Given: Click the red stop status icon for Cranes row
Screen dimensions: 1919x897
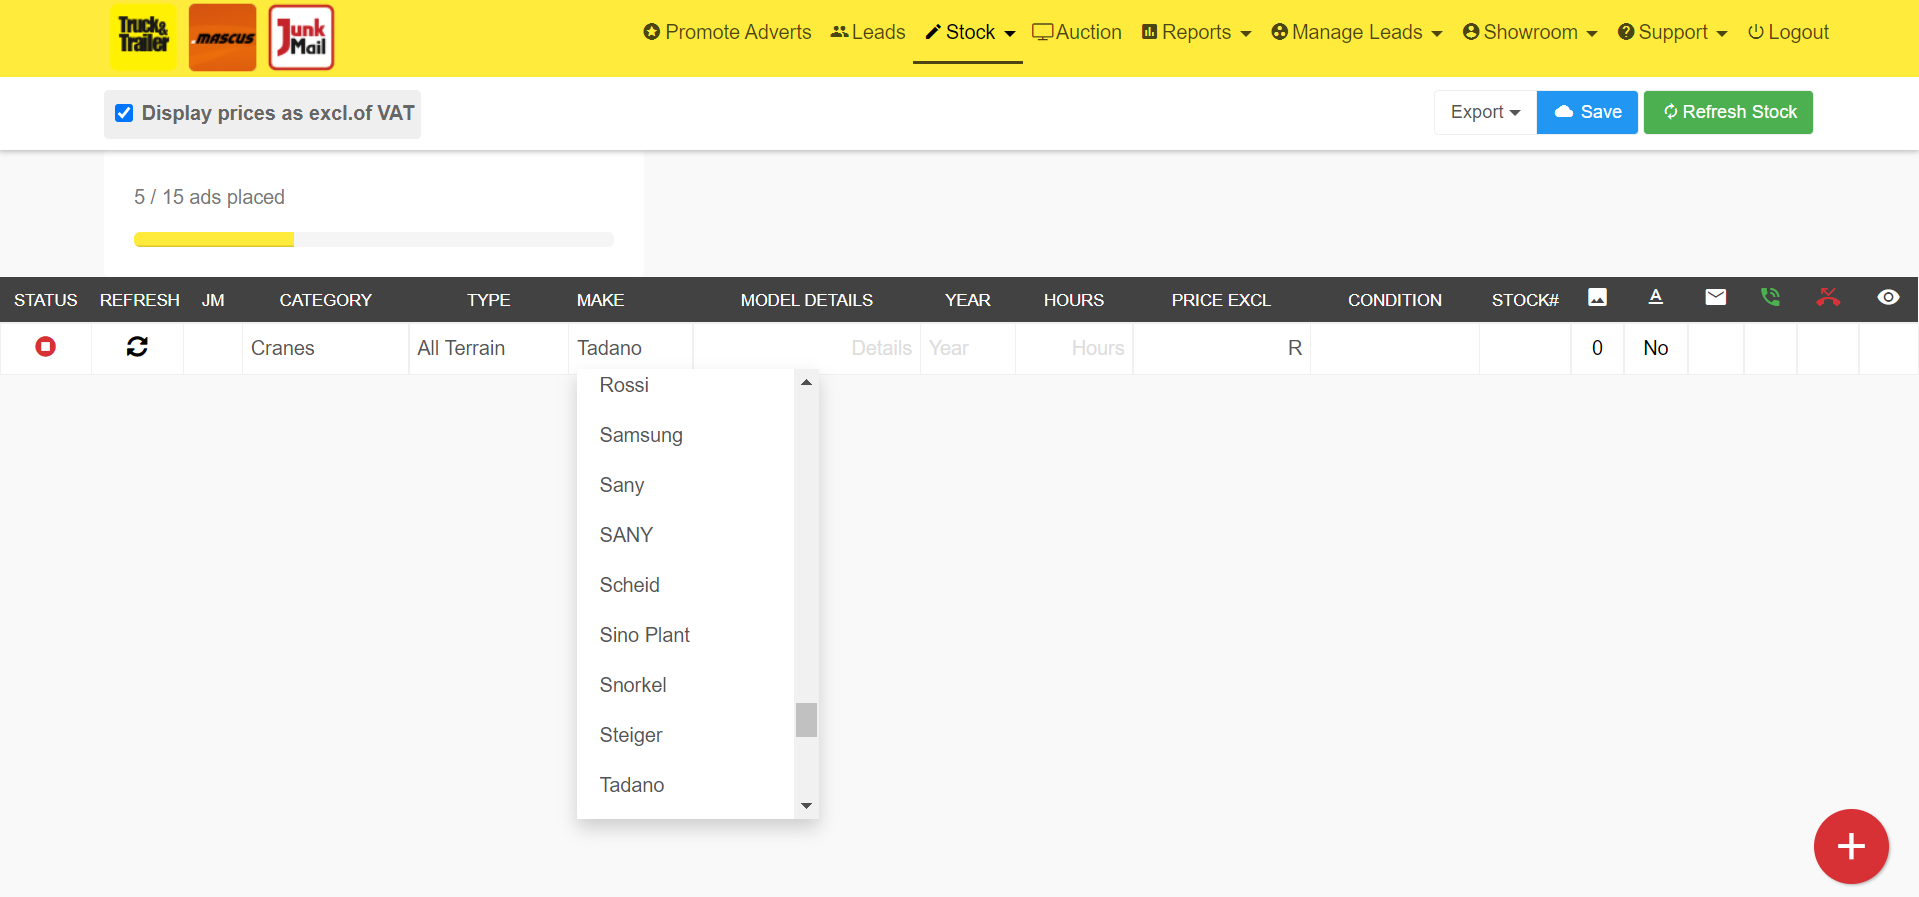Looking at the screenshot, I should click(45, 346).
